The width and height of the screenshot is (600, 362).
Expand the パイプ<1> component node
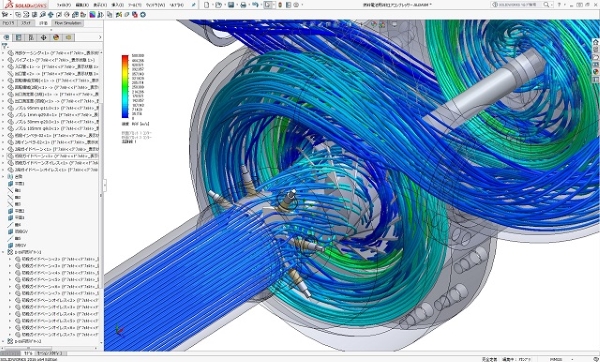(x=3, y=60)
